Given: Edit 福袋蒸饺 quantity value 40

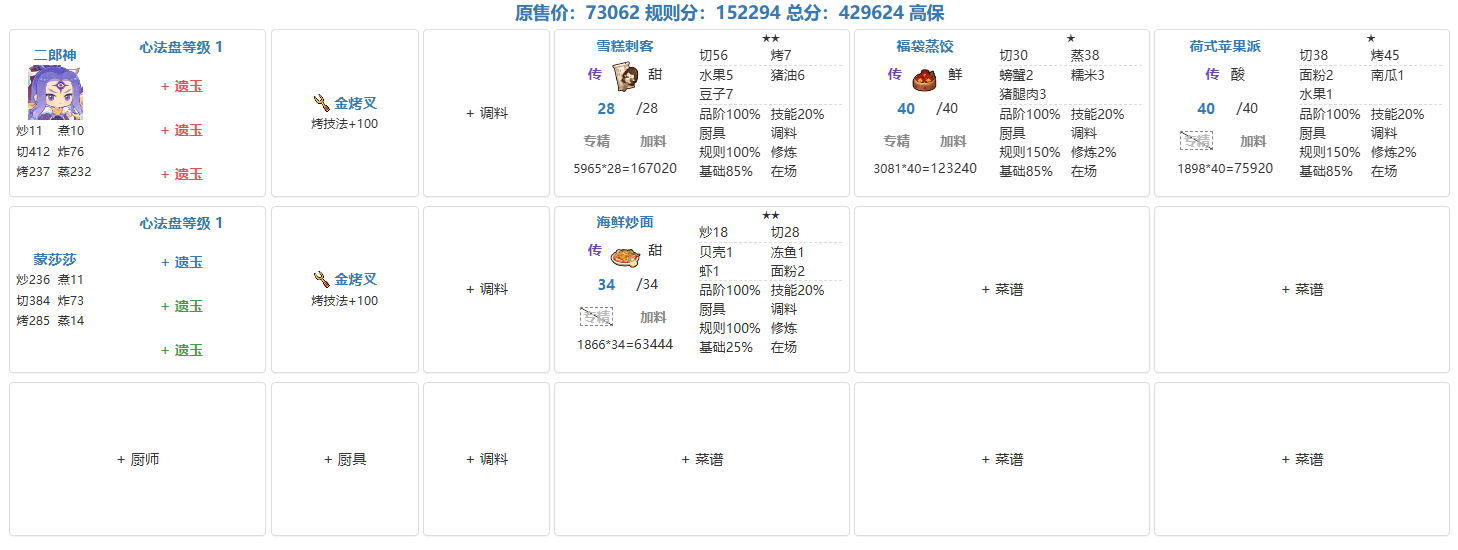Looking at the screenshot, I should pos(906,108).
